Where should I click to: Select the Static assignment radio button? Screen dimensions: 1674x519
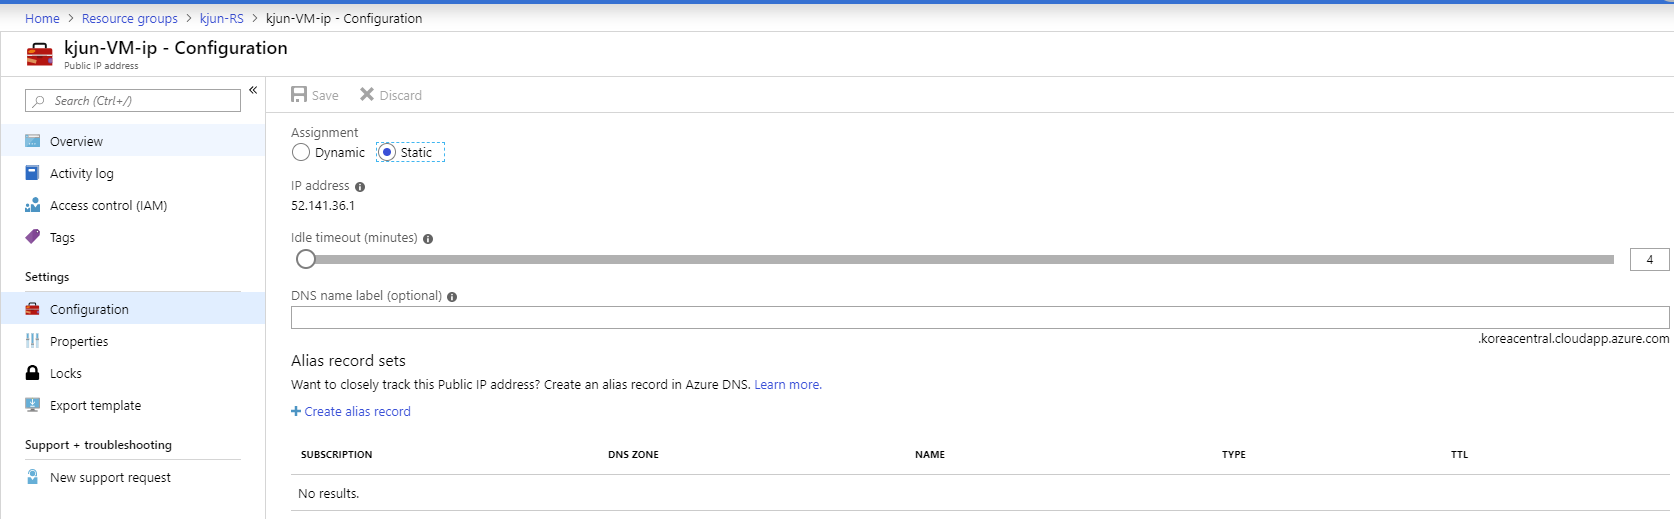[387, 152]
